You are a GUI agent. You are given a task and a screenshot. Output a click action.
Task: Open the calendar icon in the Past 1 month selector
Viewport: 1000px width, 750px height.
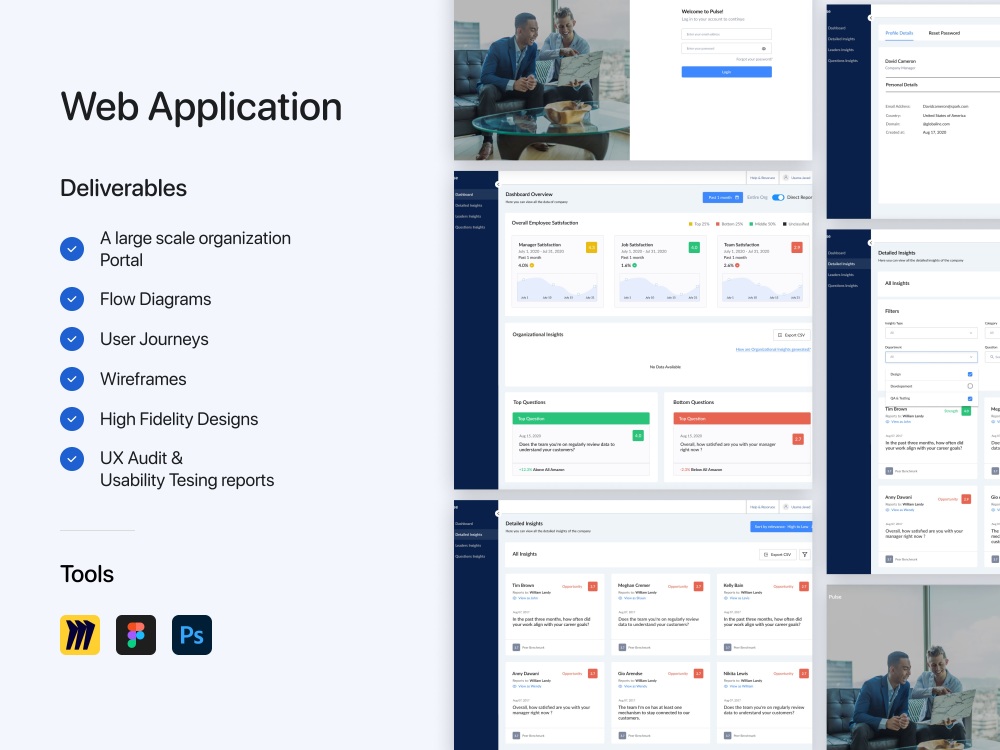tap(737, 198)
